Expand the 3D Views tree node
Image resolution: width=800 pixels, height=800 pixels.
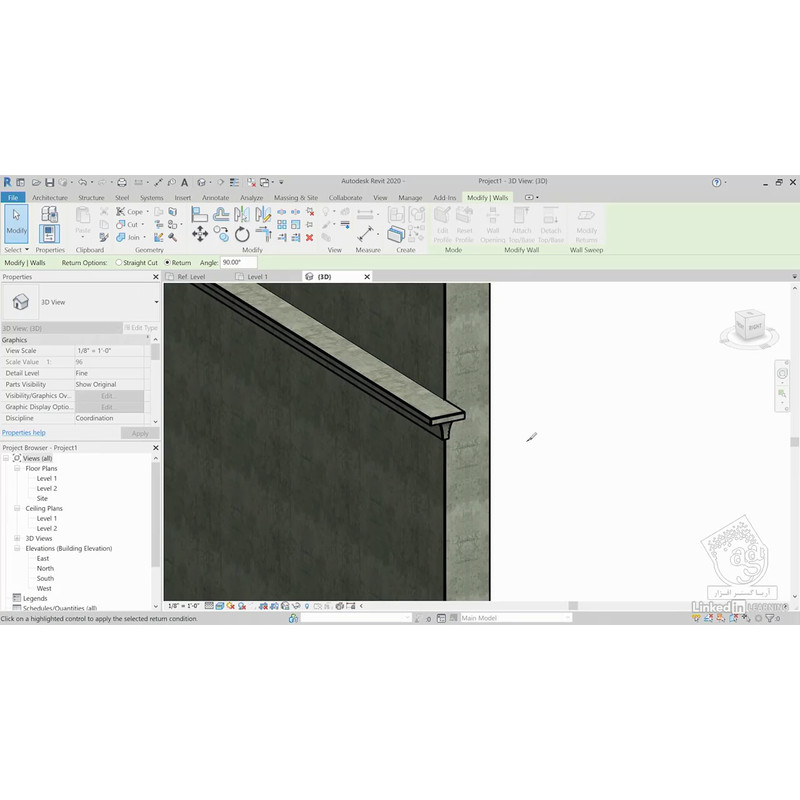(18, 538)
